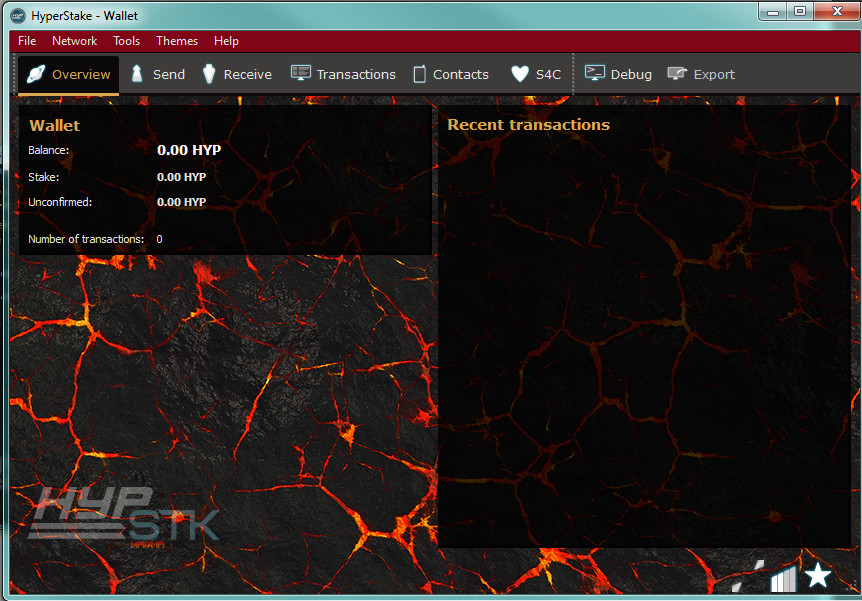Viewport: 862px width, 601px height.
Task: Click the Wallet heading
Action: (x=55, y=125)
